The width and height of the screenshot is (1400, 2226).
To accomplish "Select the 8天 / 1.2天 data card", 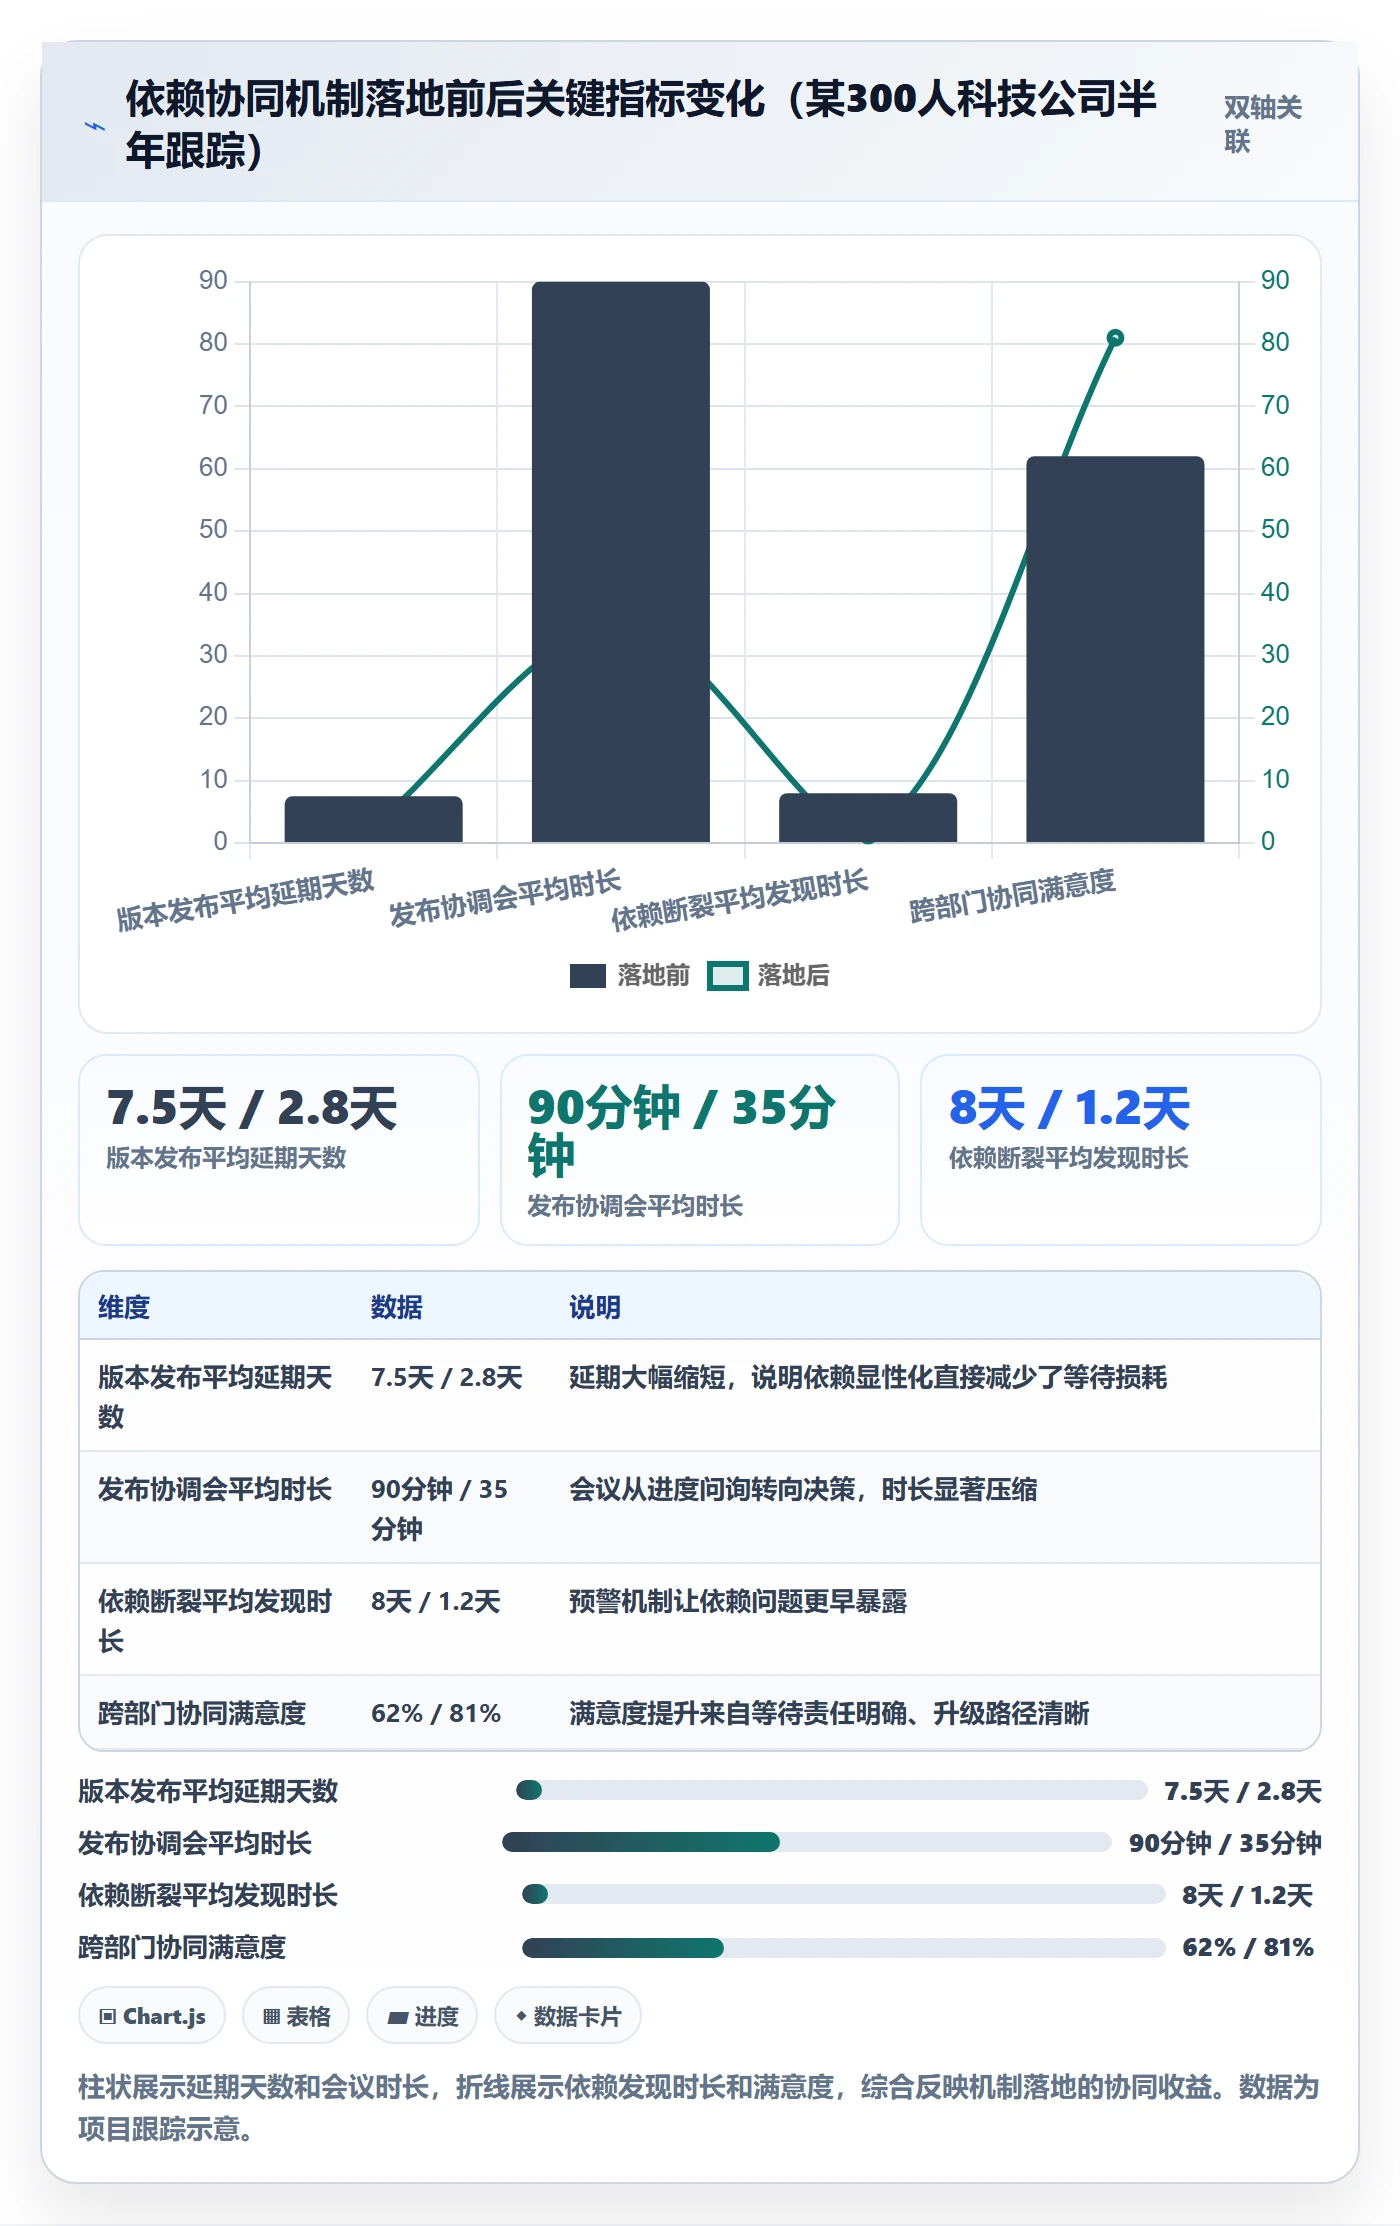I will pos(1121,1150).
